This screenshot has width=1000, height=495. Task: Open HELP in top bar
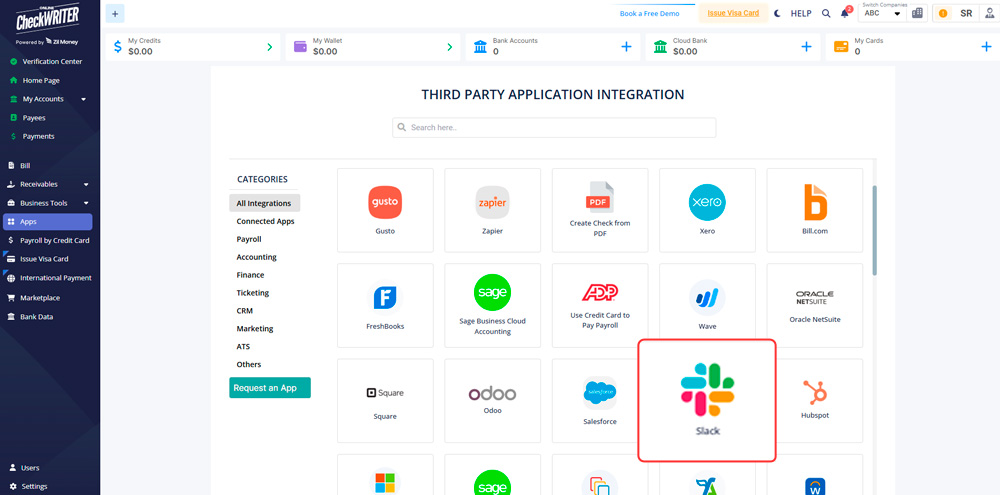[x=801, y=13]
